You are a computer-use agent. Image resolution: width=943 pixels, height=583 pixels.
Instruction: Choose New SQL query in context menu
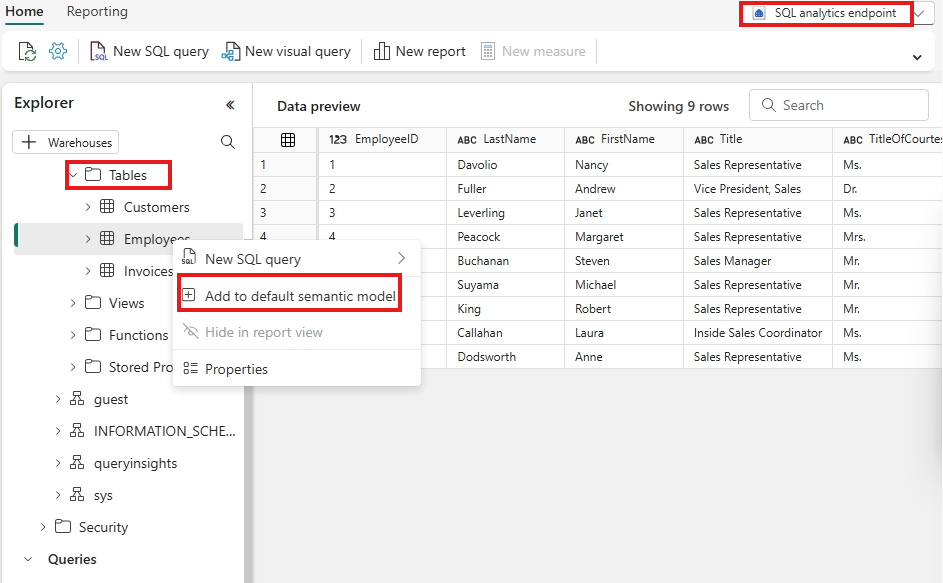[296, 259]
